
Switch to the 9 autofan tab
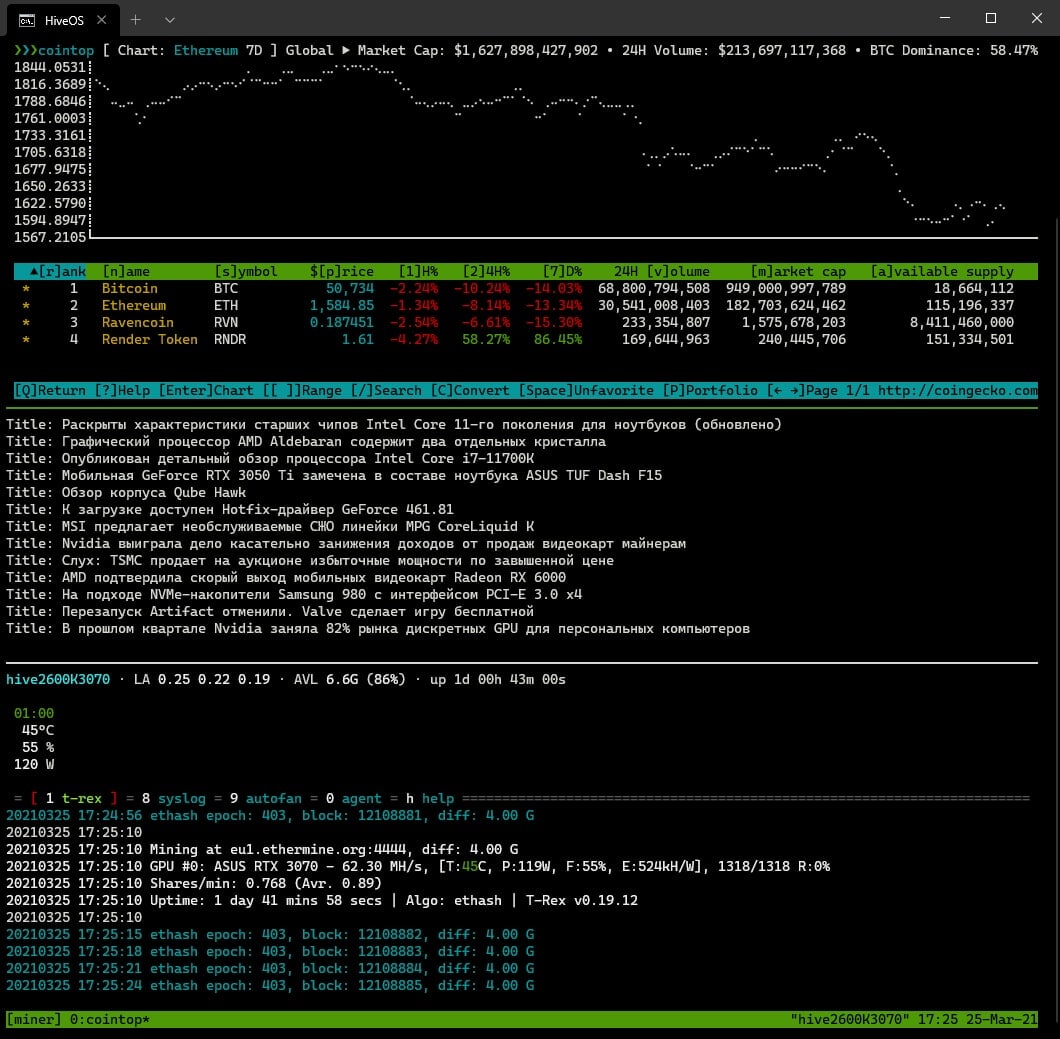click(x=266, y=798)
